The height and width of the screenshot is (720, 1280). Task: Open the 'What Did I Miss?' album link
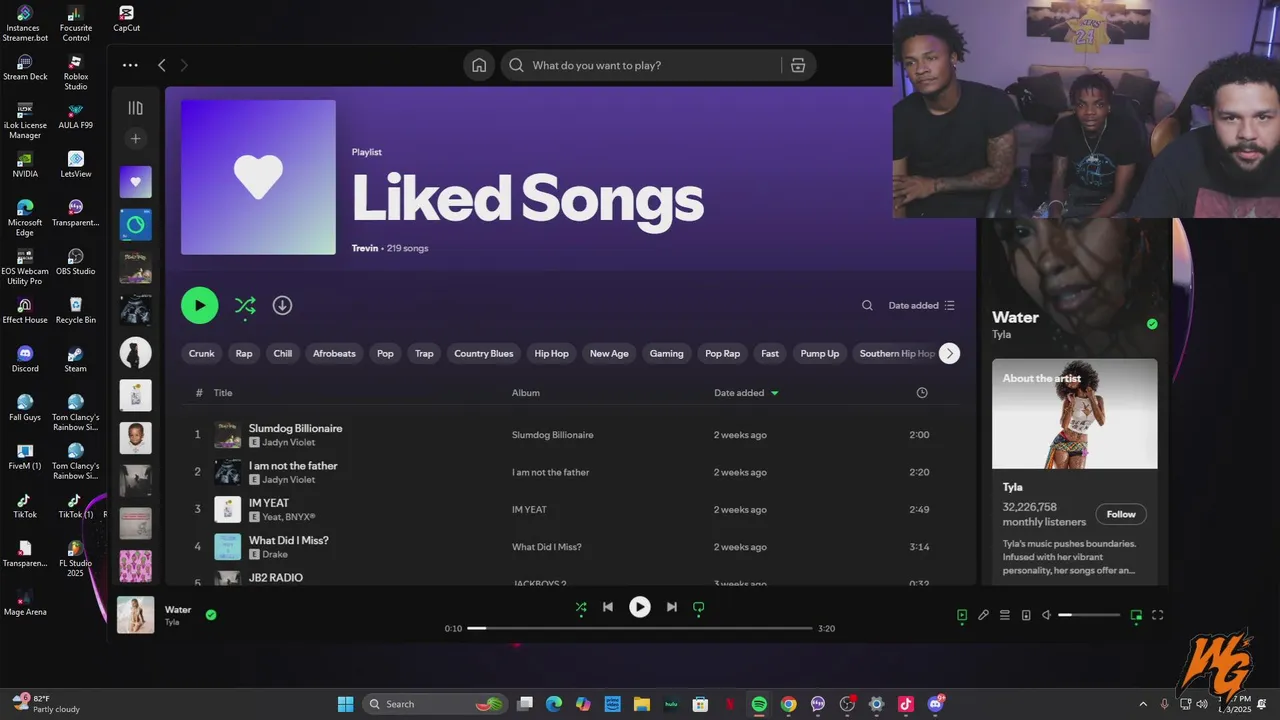pos(547,547)
